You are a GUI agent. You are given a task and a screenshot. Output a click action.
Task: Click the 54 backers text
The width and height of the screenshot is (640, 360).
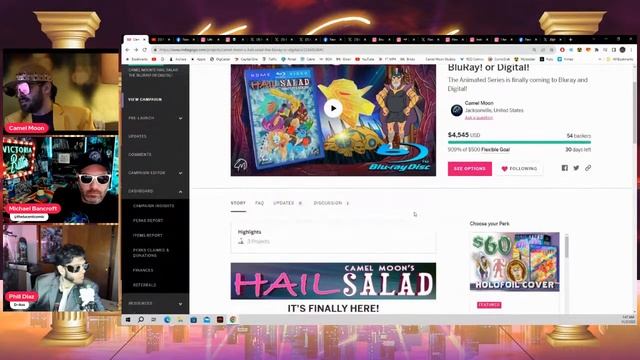(x=578, y=136)
